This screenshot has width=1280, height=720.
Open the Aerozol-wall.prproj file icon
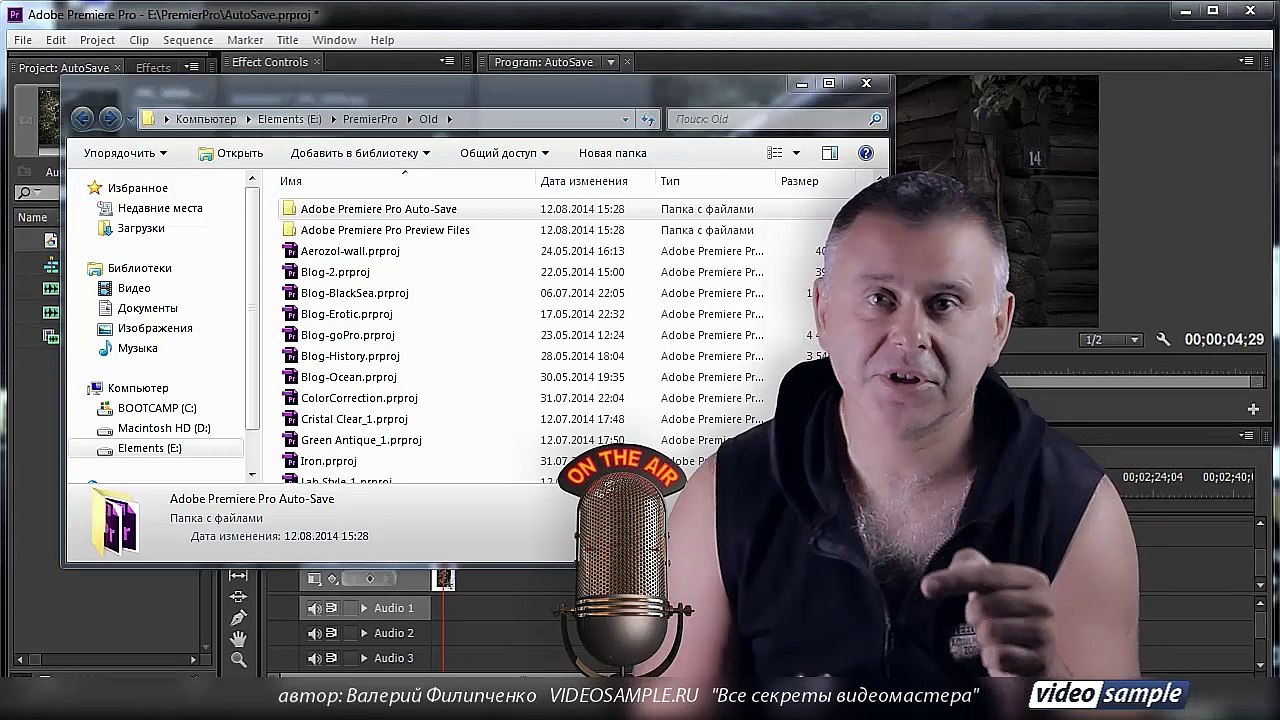pyautogui.click(x=289, y=251)
